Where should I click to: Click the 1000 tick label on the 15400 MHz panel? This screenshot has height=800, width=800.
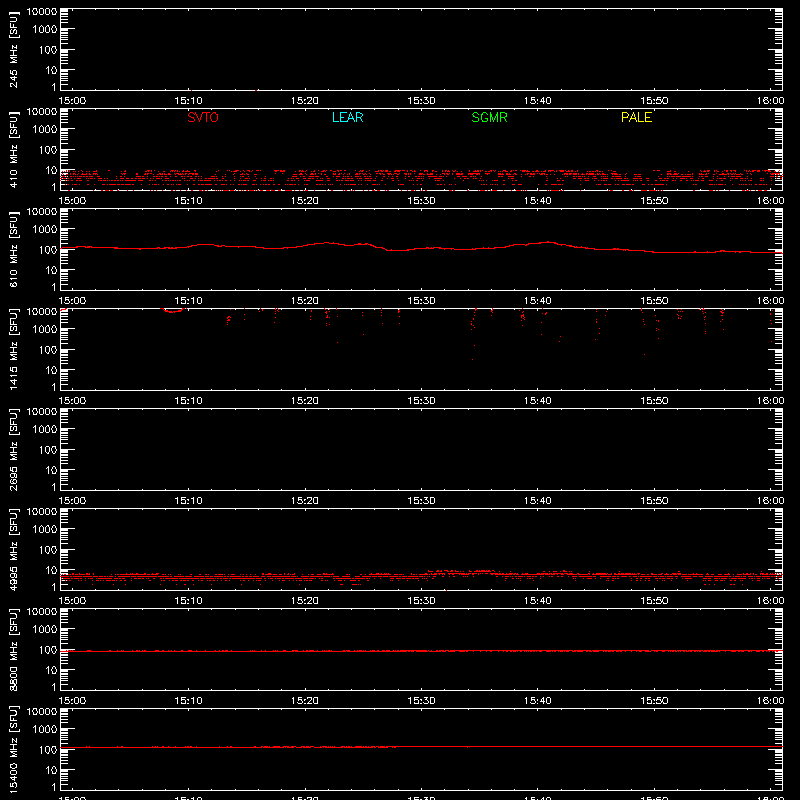coord(45,730)
